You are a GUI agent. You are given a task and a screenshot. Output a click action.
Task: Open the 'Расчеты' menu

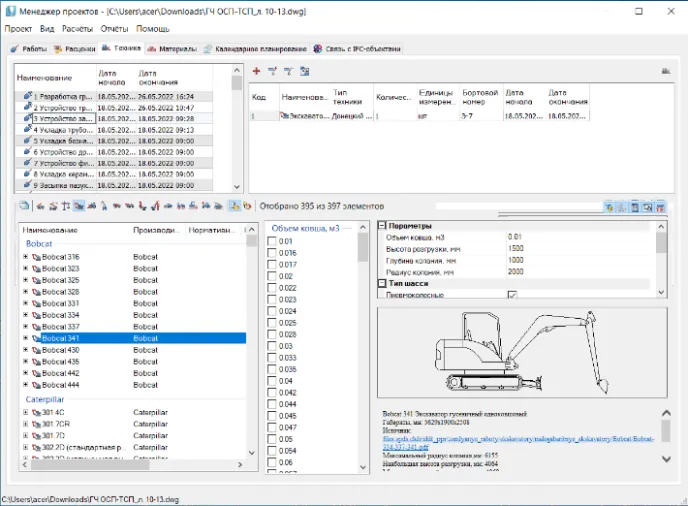point(75,29)
